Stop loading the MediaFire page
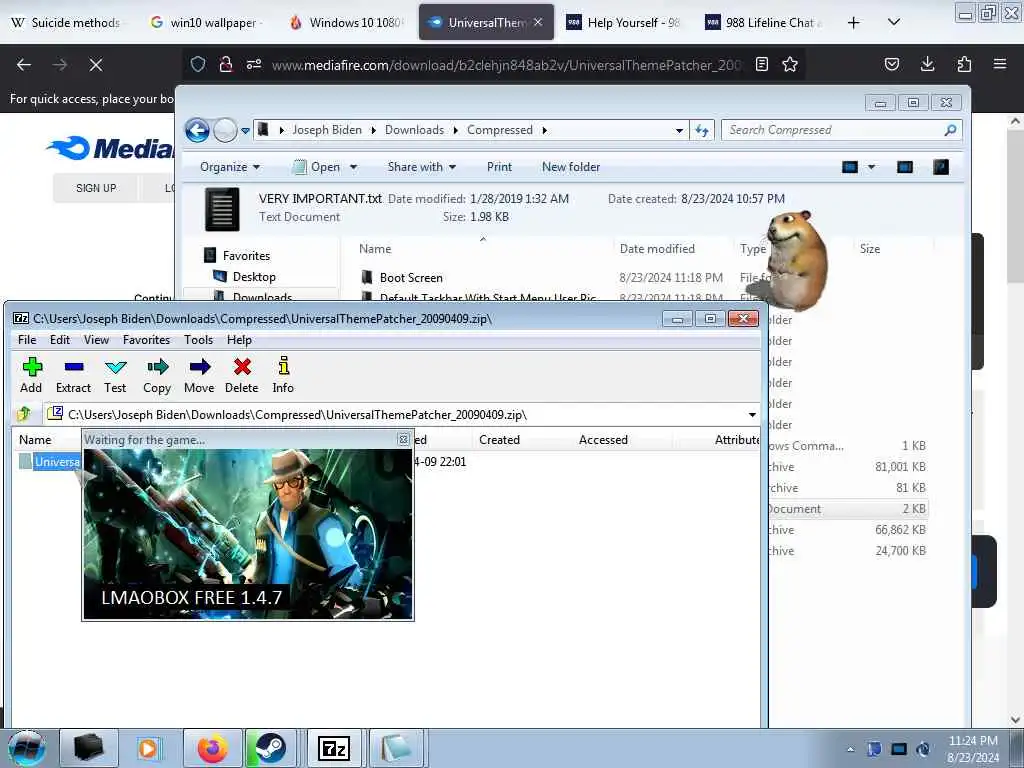 tap(95, 65)
